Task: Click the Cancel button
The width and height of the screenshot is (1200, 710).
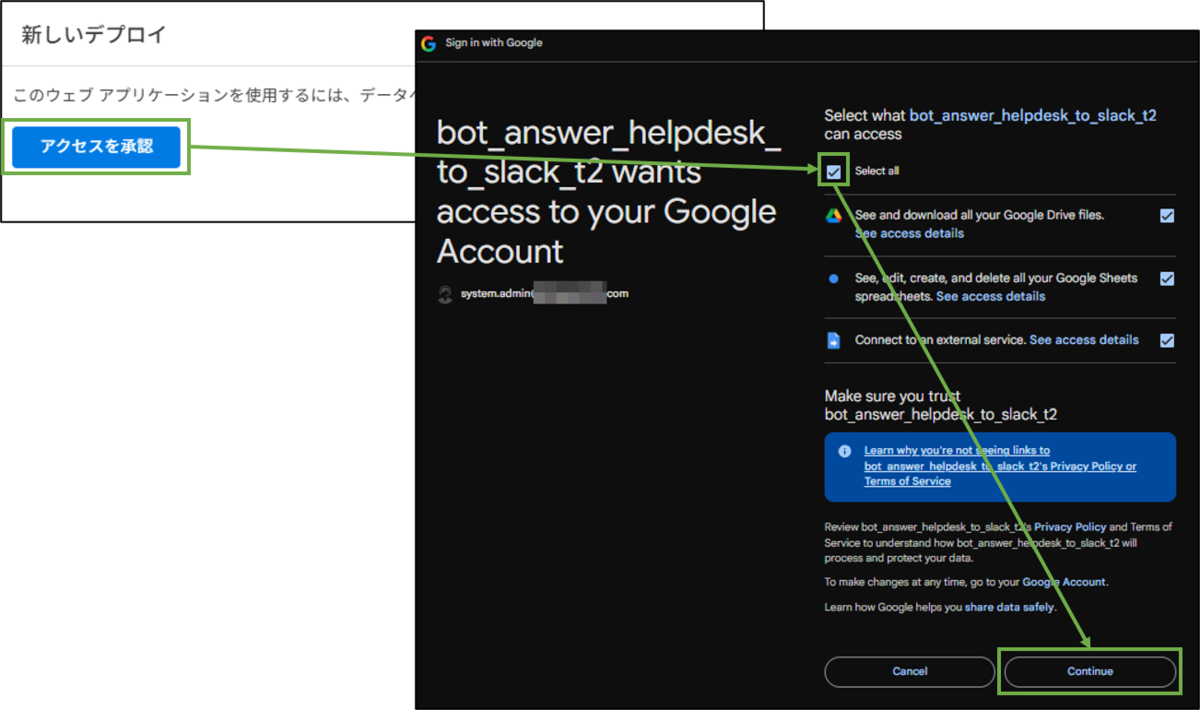Action: click(910, 671)
